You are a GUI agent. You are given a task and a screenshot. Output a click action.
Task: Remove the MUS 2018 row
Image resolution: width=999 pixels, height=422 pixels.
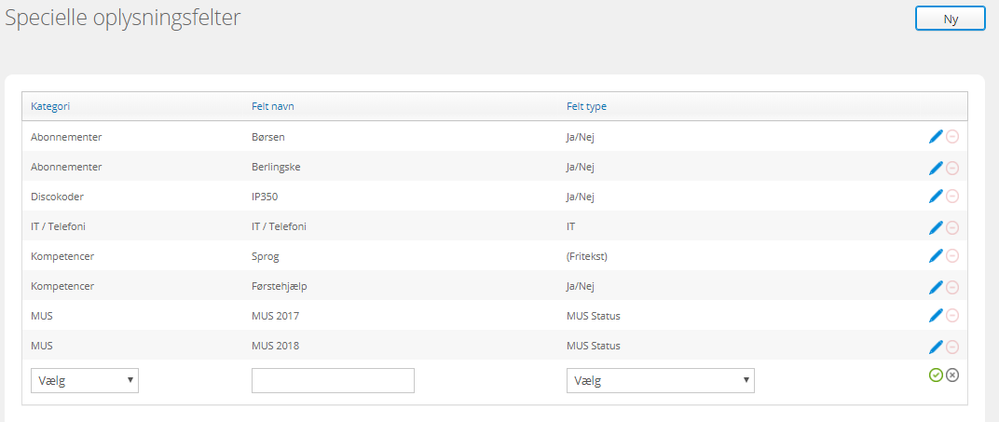click(952, 347)
